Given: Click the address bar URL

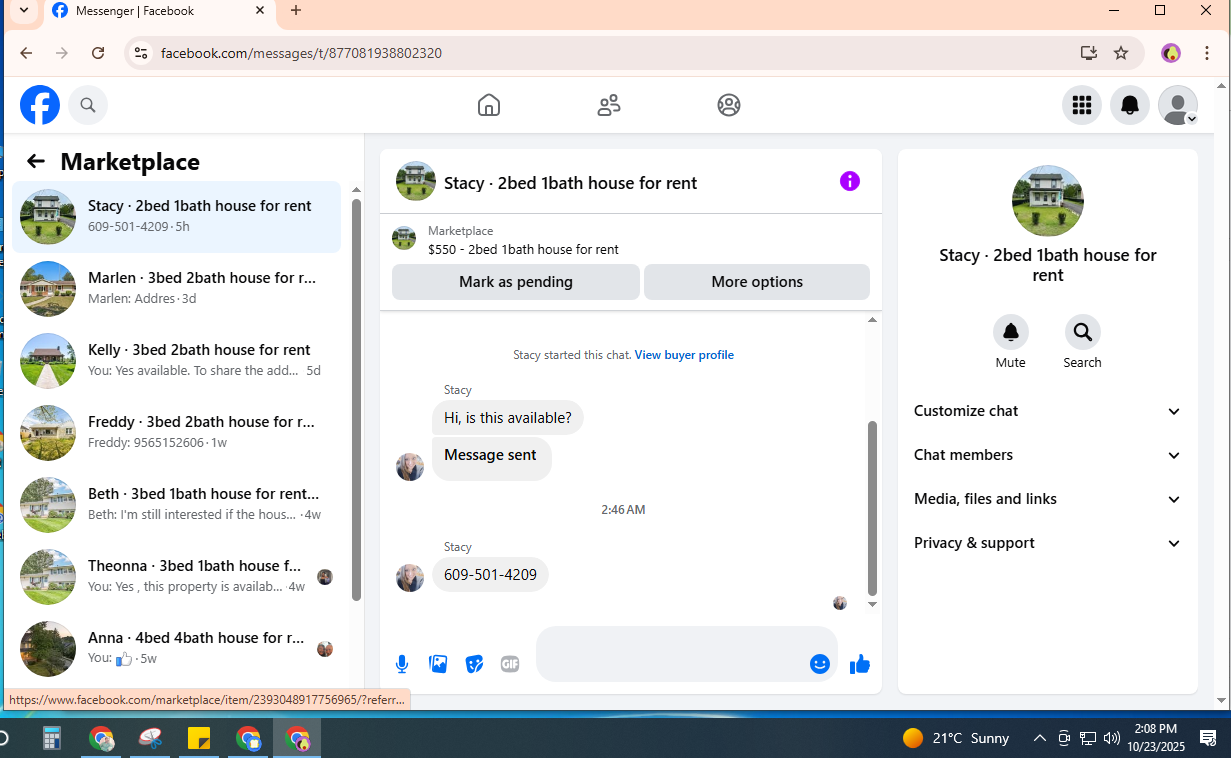Looking at the screenshot, I should (301, 53).
